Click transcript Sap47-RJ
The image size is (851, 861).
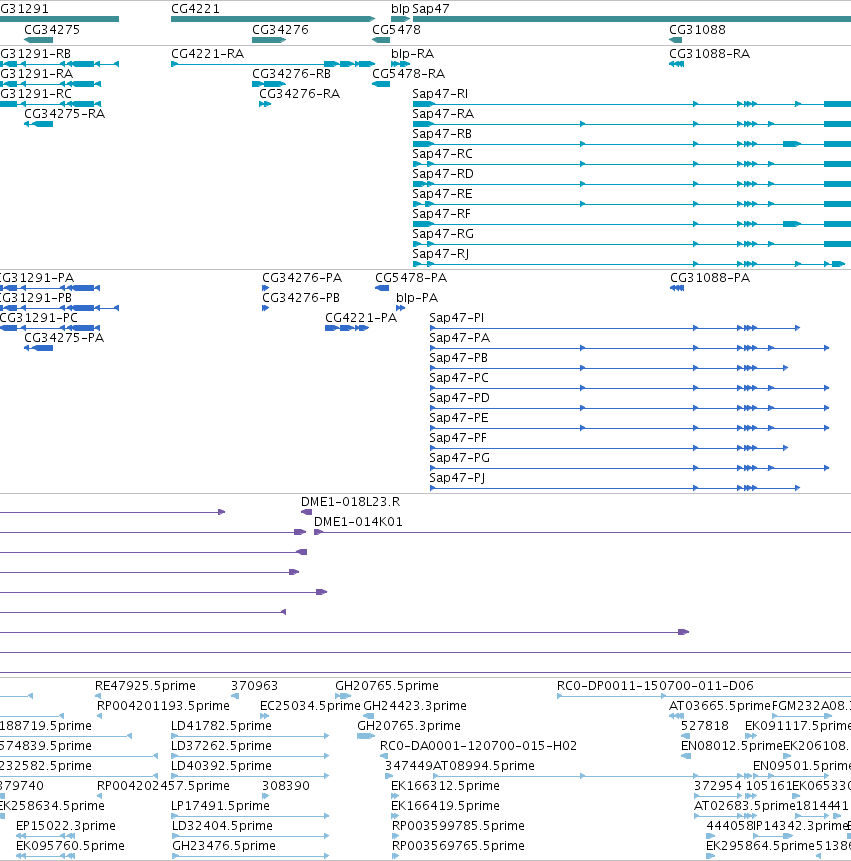click(440, 254)
